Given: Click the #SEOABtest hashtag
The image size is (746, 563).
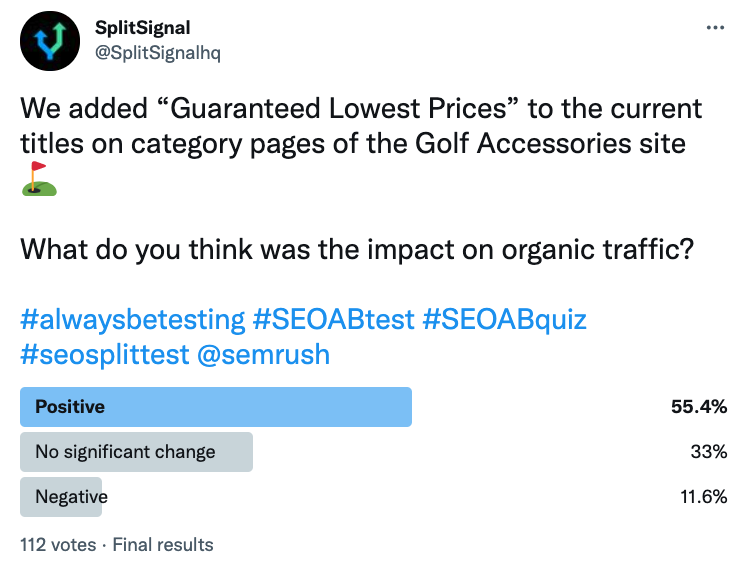Looking at the screenshot, I should coord(332,320).
